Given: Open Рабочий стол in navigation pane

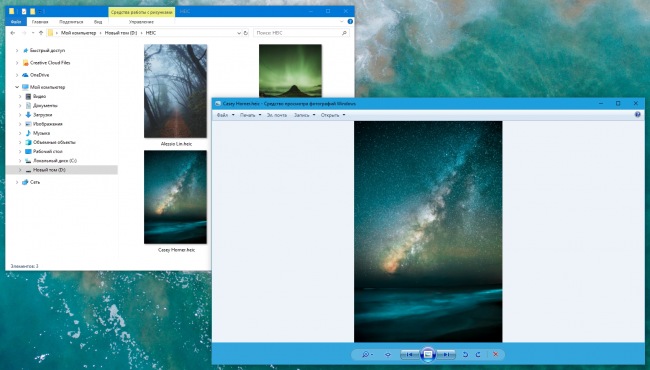Looking at the screenshot, I should [48, 152].
